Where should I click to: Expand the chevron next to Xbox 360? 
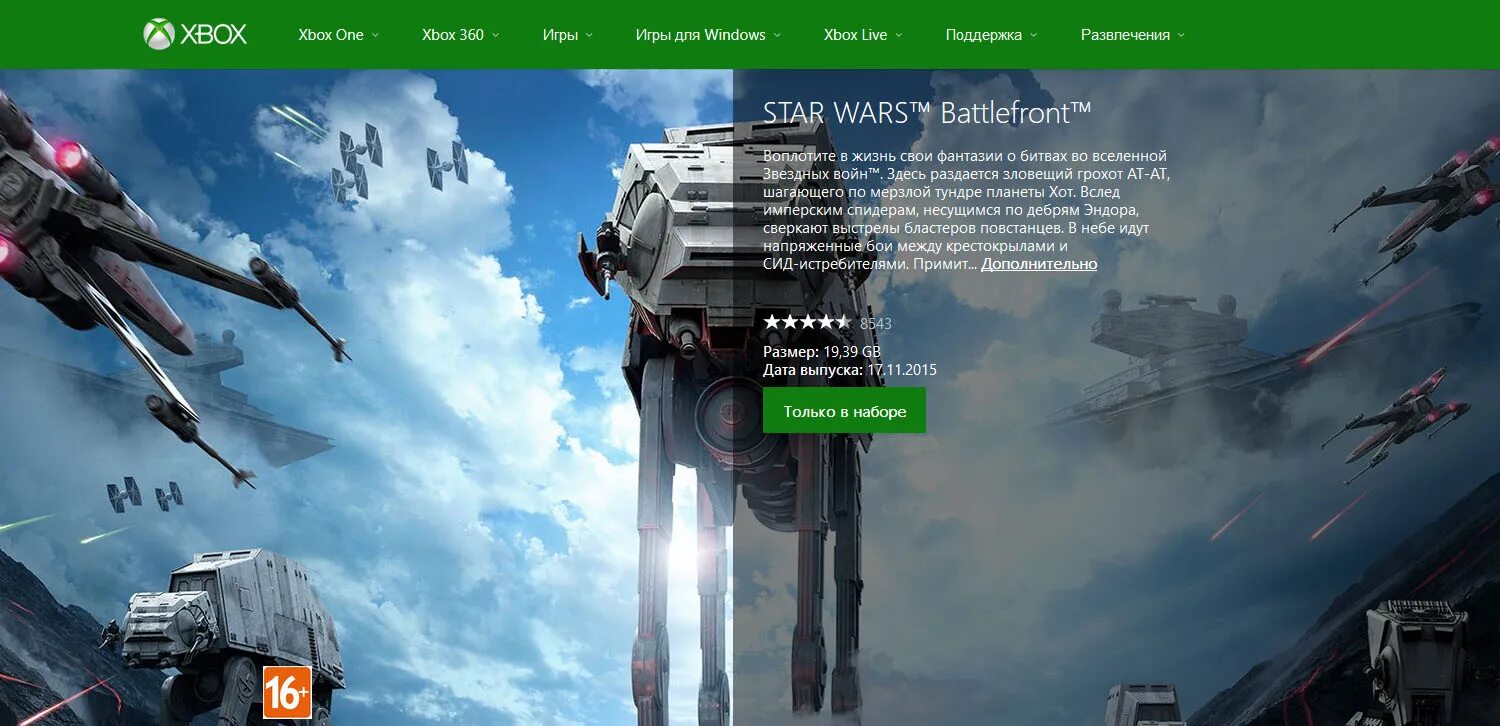click(496, 35)
